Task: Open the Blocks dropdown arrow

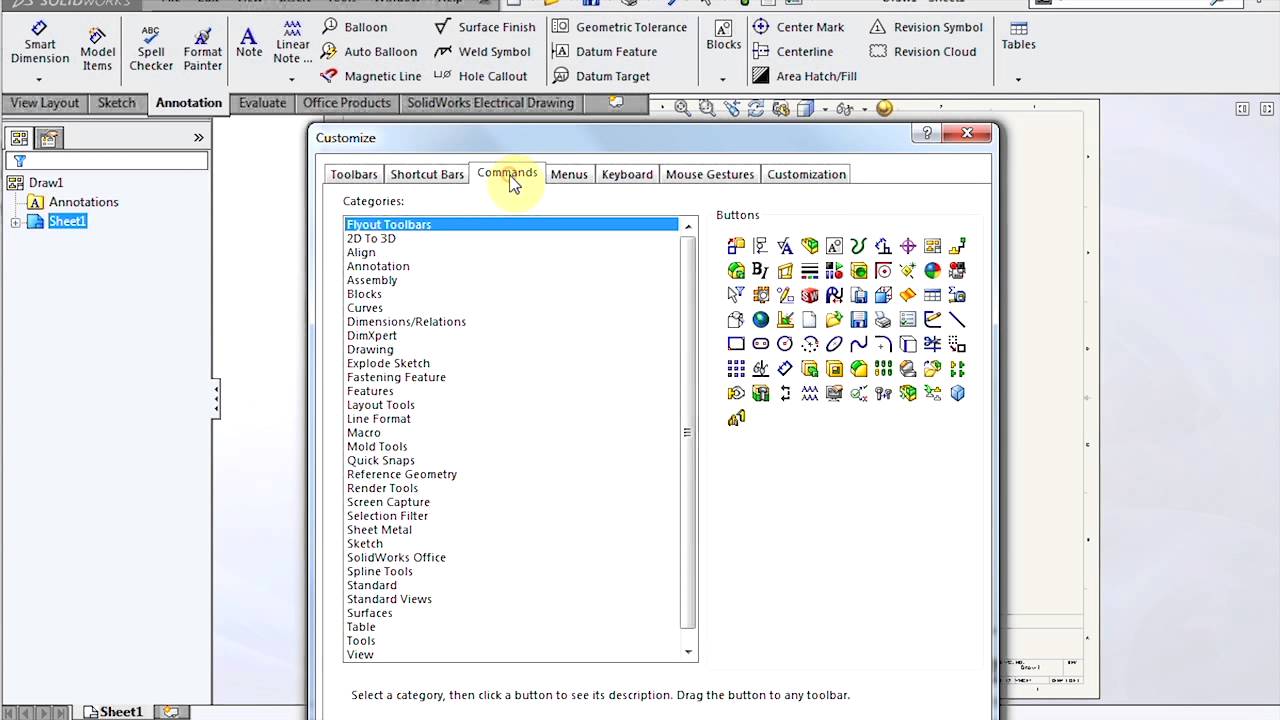Action: pyautogui.click(x=722, y=79)
